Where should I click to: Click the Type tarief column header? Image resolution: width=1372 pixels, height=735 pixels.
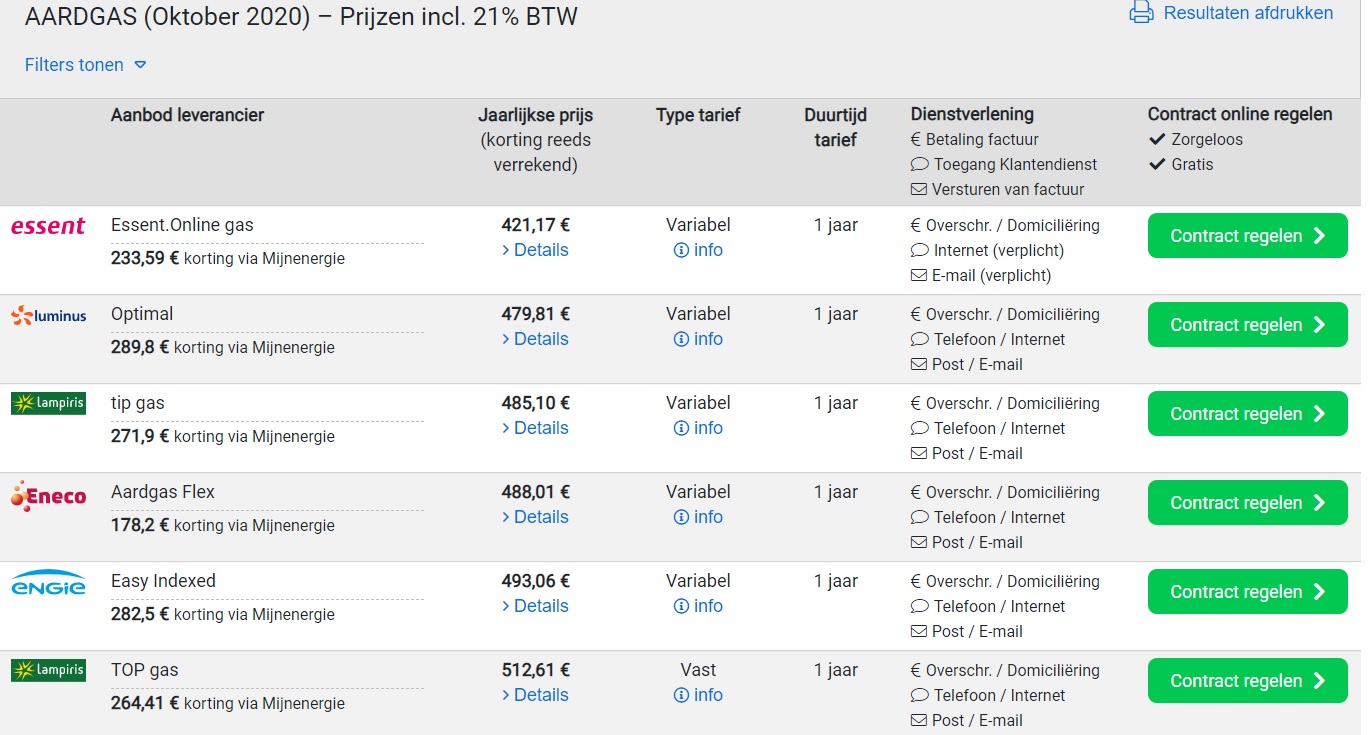click(698, 115)
